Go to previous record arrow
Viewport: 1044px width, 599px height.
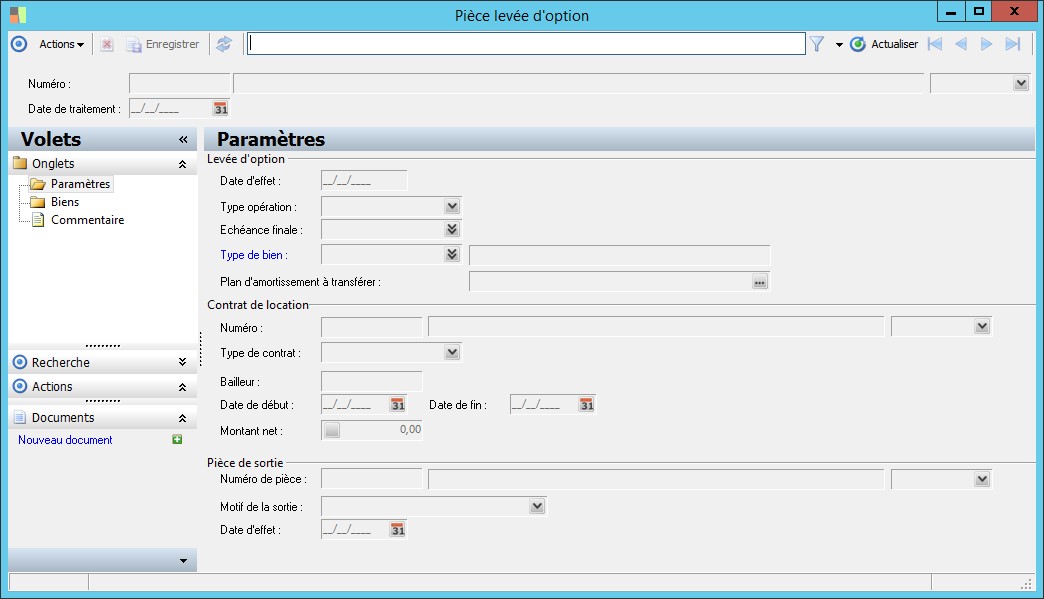pos(961,44)
